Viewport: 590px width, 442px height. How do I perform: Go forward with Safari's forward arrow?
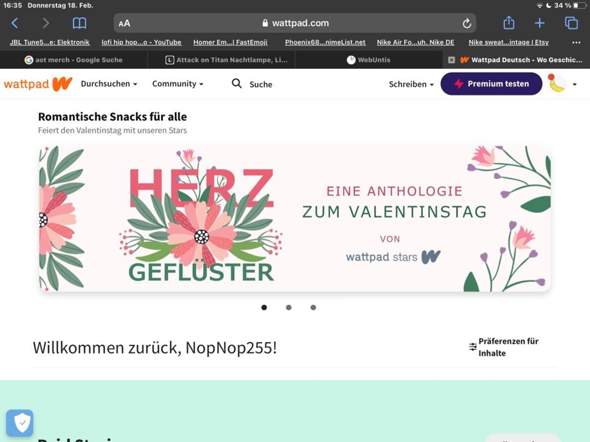[x=46, y=23]
